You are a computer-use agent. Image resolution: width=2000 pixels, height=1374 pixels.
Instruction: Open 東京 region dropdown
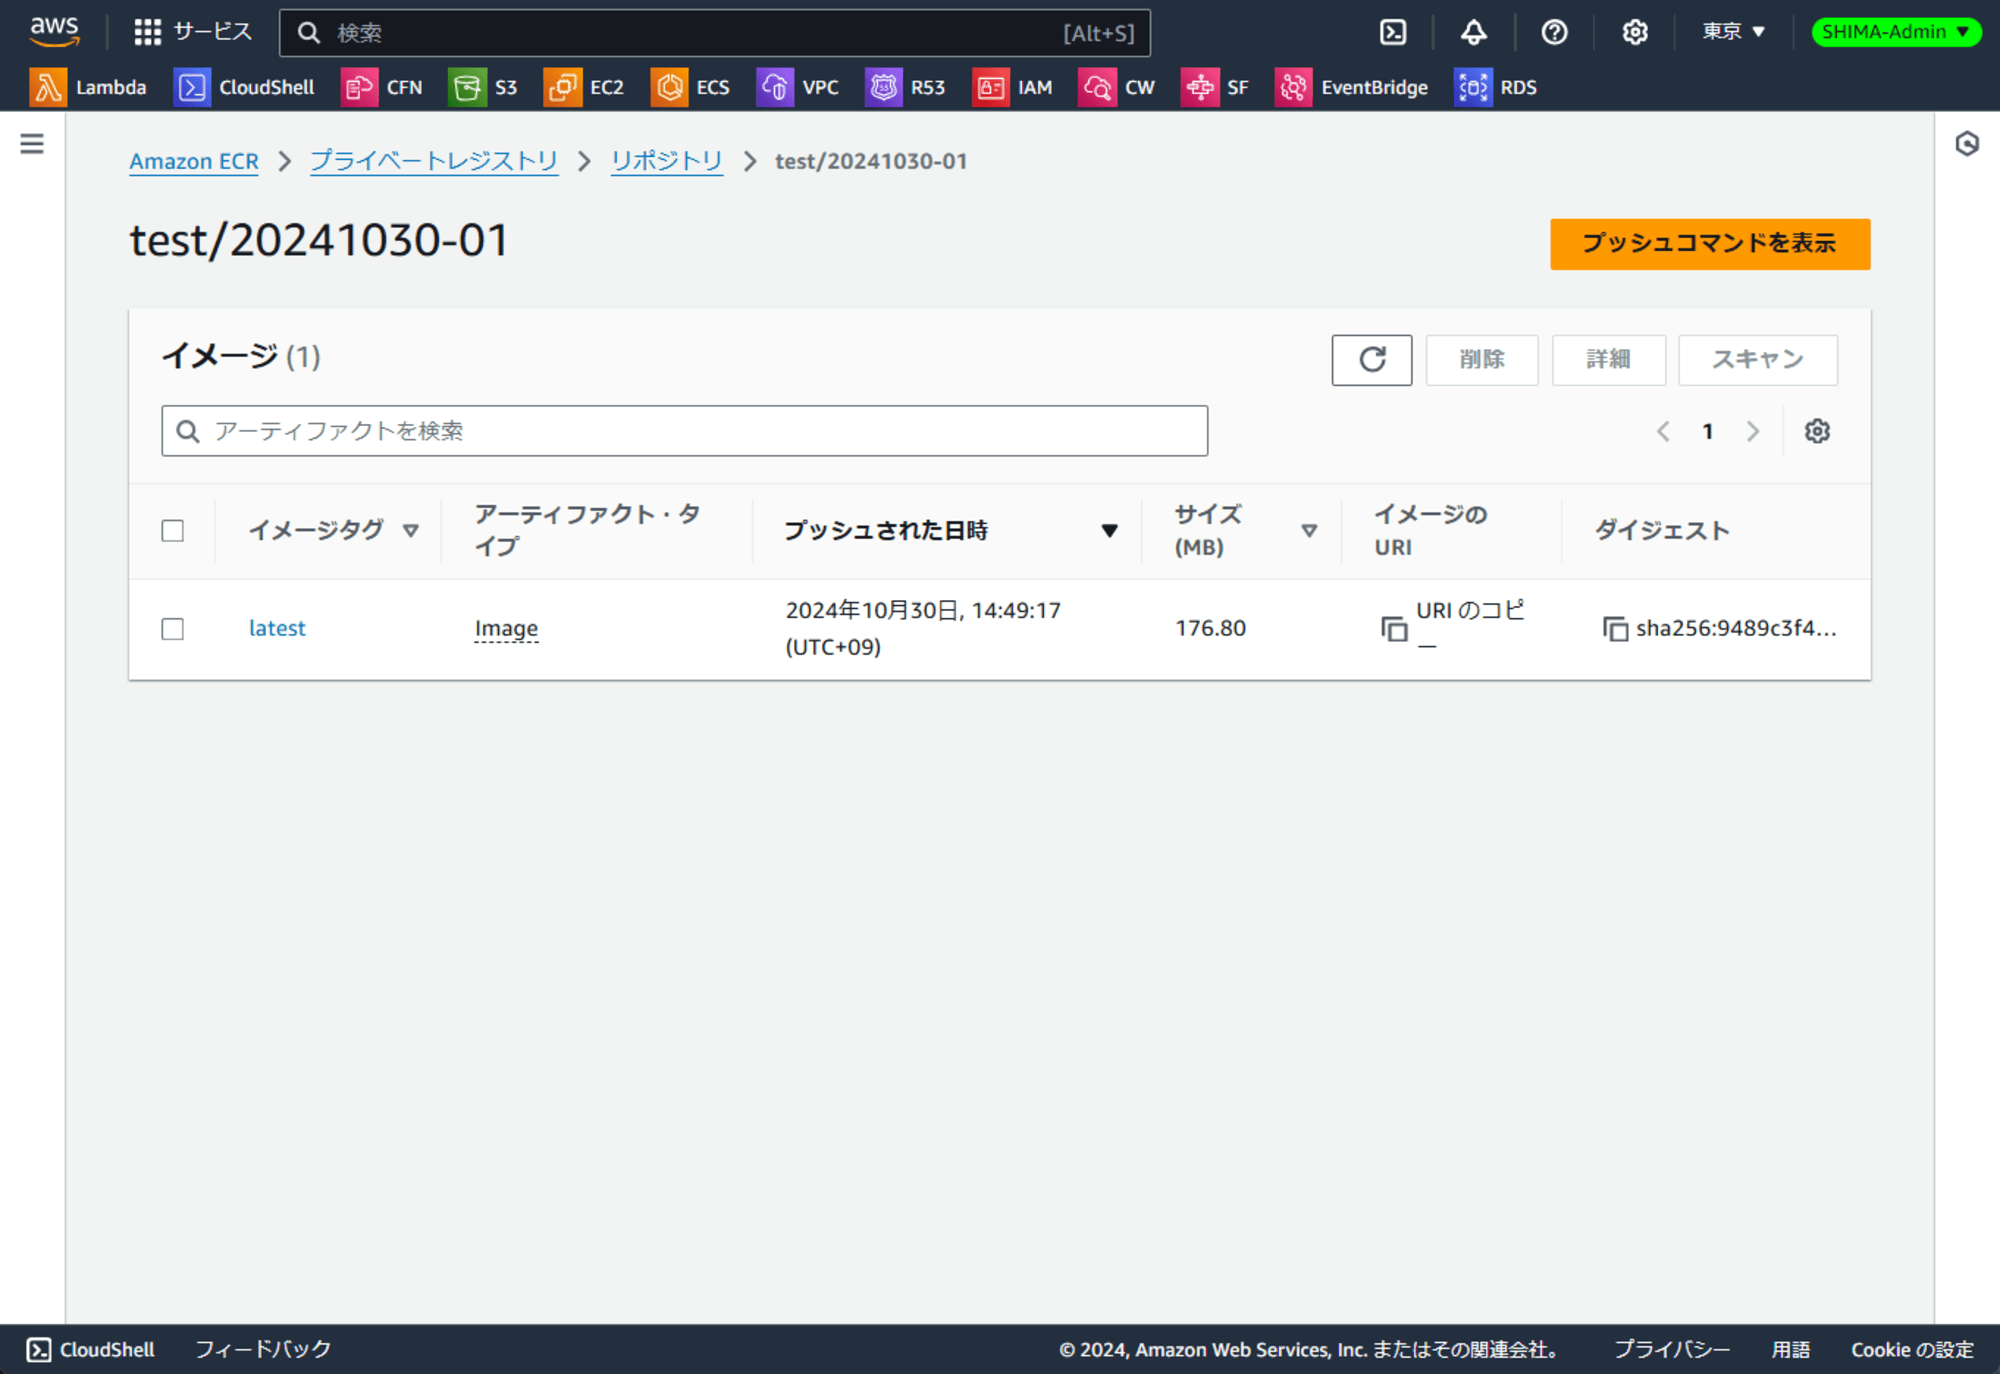1734,32
